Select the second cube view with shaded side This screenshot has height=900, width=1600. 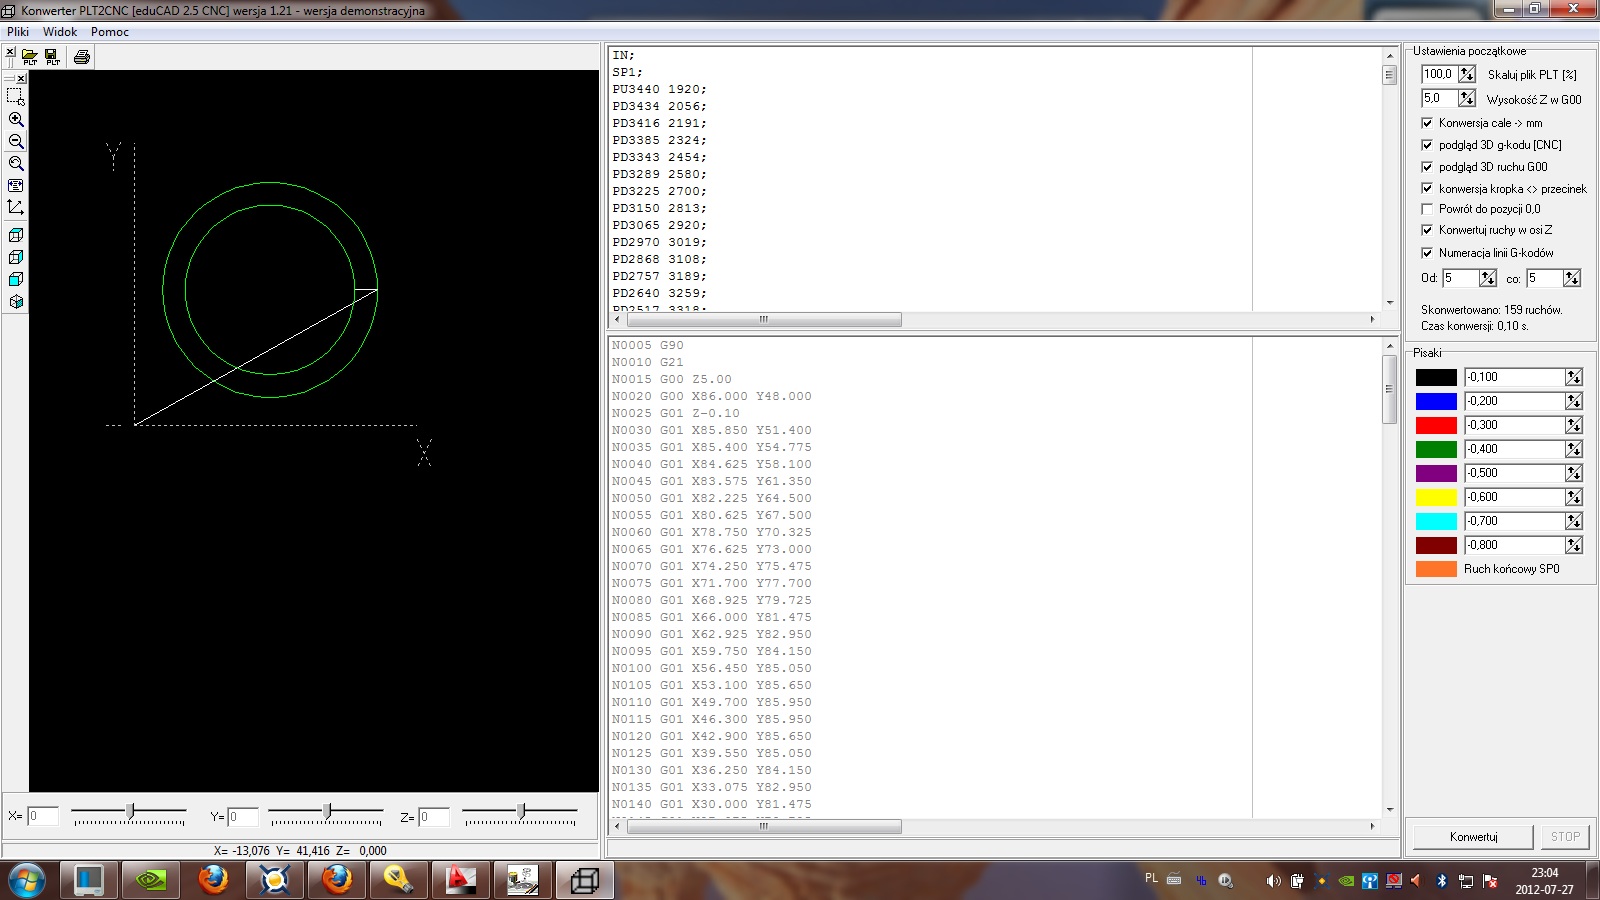point(16,257)
